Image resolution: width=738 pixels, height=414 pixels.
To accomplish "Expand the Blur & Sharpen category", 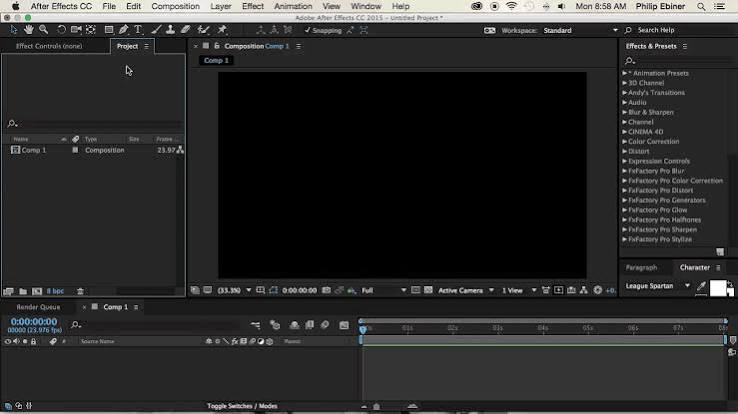I will (x=625, y=112).
